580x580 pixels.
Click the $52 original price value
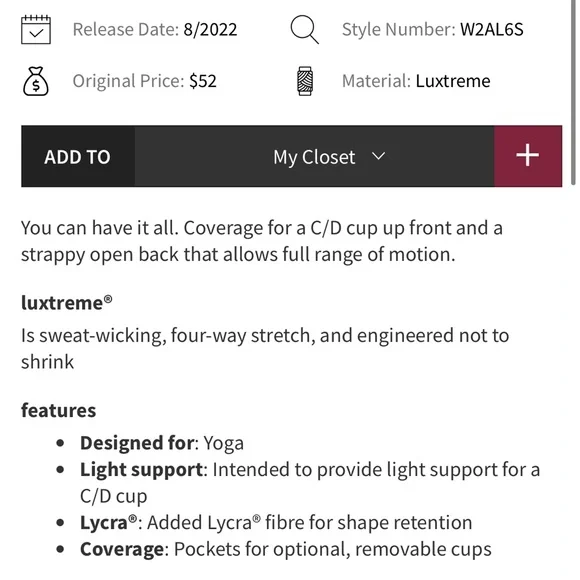click(x=203, y=81)
